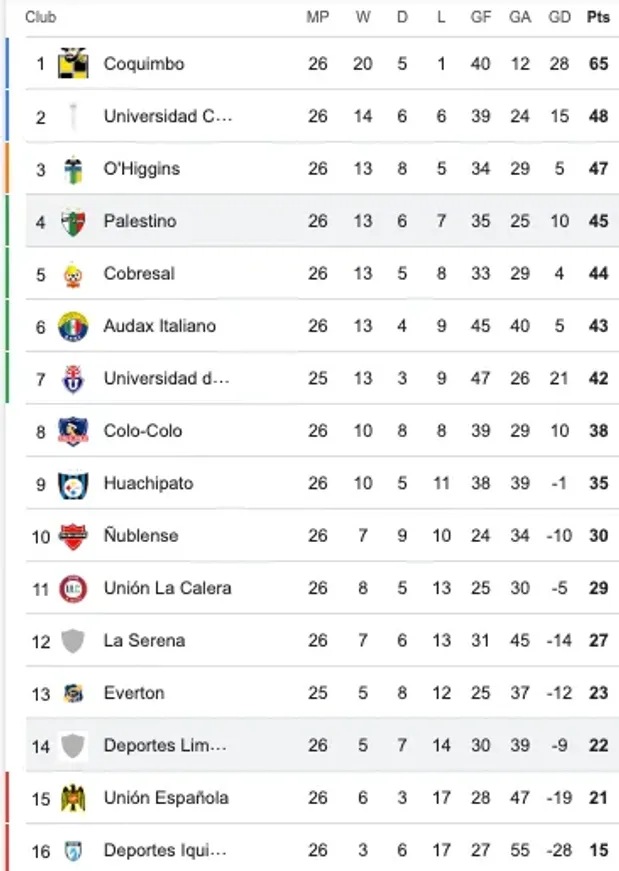The image size is (619, 871).
Task: Select the Deportes Lim… team name
Action: coord(165,745)
